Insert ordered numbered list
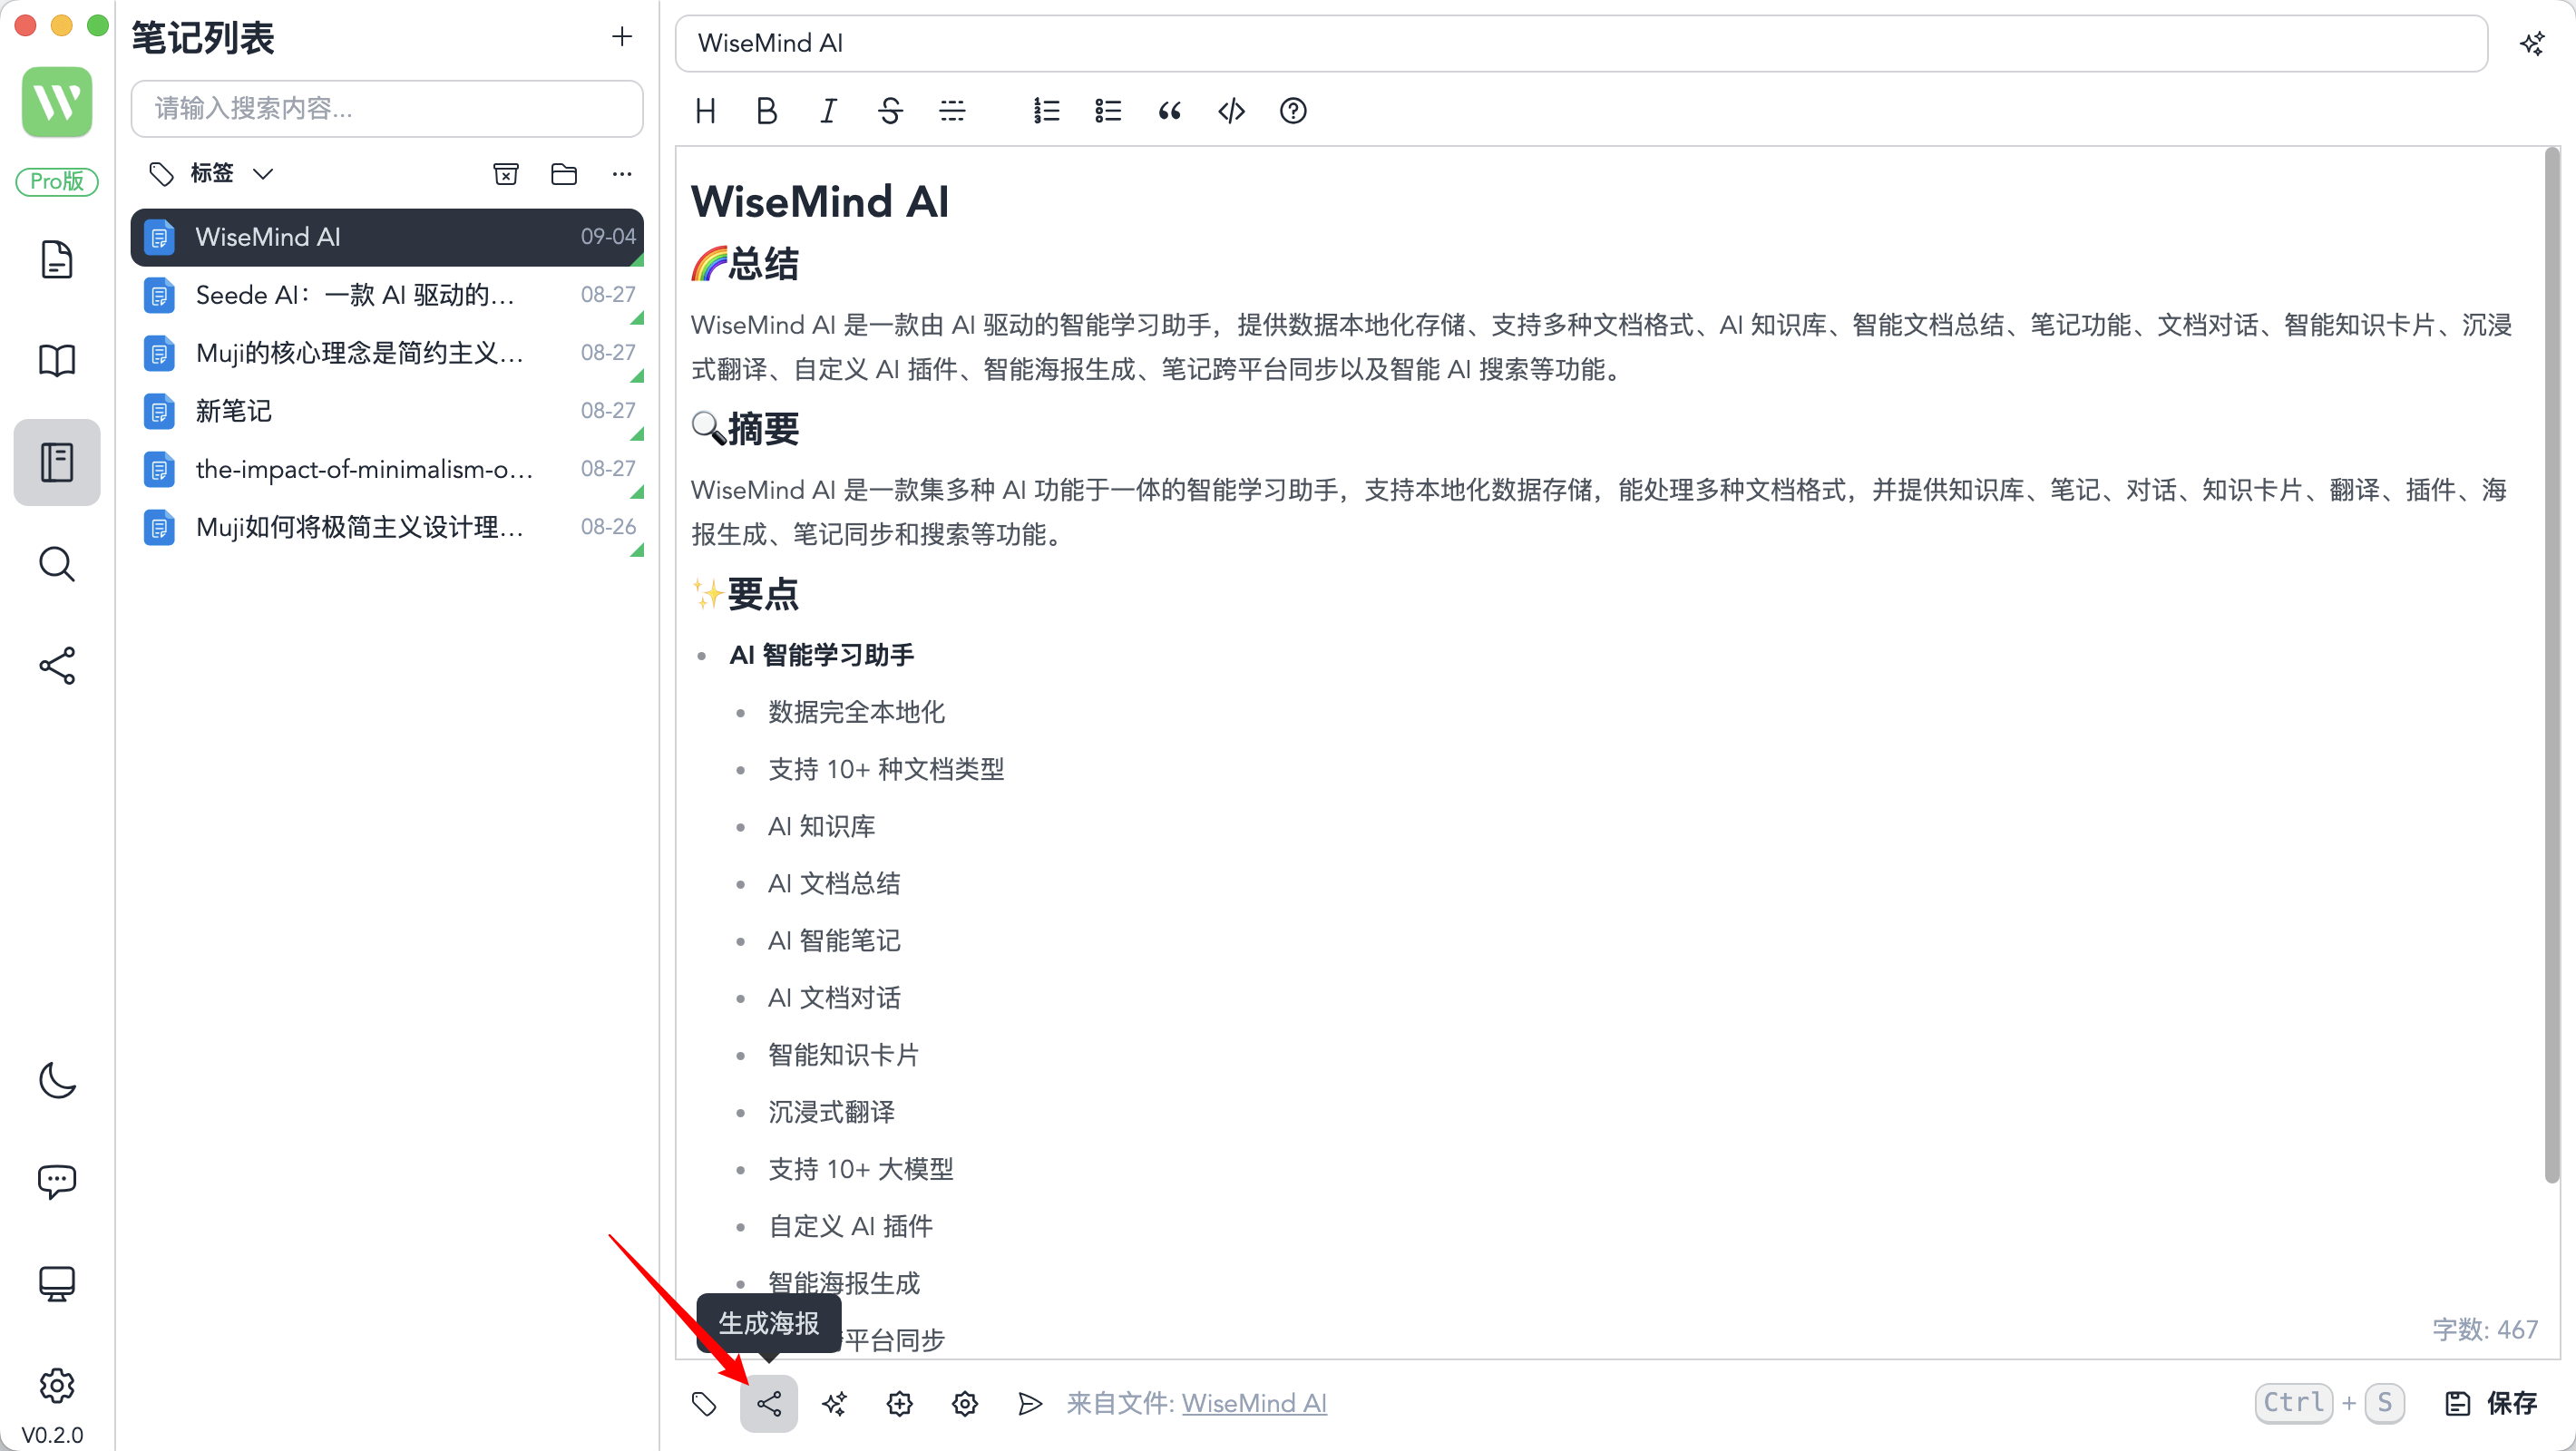Viewport: 2576px width, 1451px height. click(x=1046, y=111)
